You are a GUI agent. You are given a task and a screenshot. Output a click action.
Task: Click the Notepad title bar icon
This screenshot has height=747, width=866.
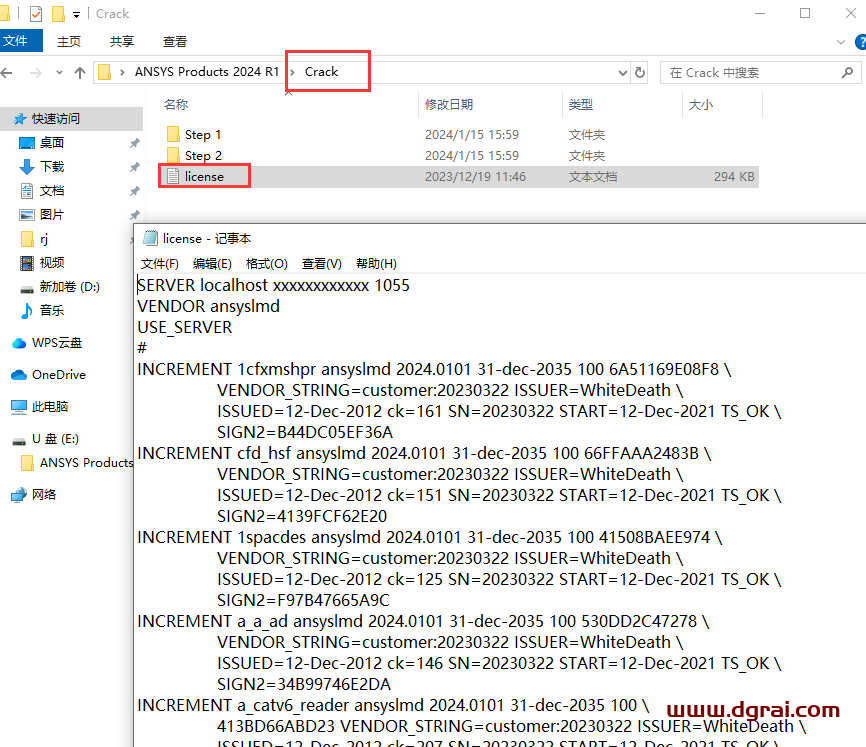point(150,239)
